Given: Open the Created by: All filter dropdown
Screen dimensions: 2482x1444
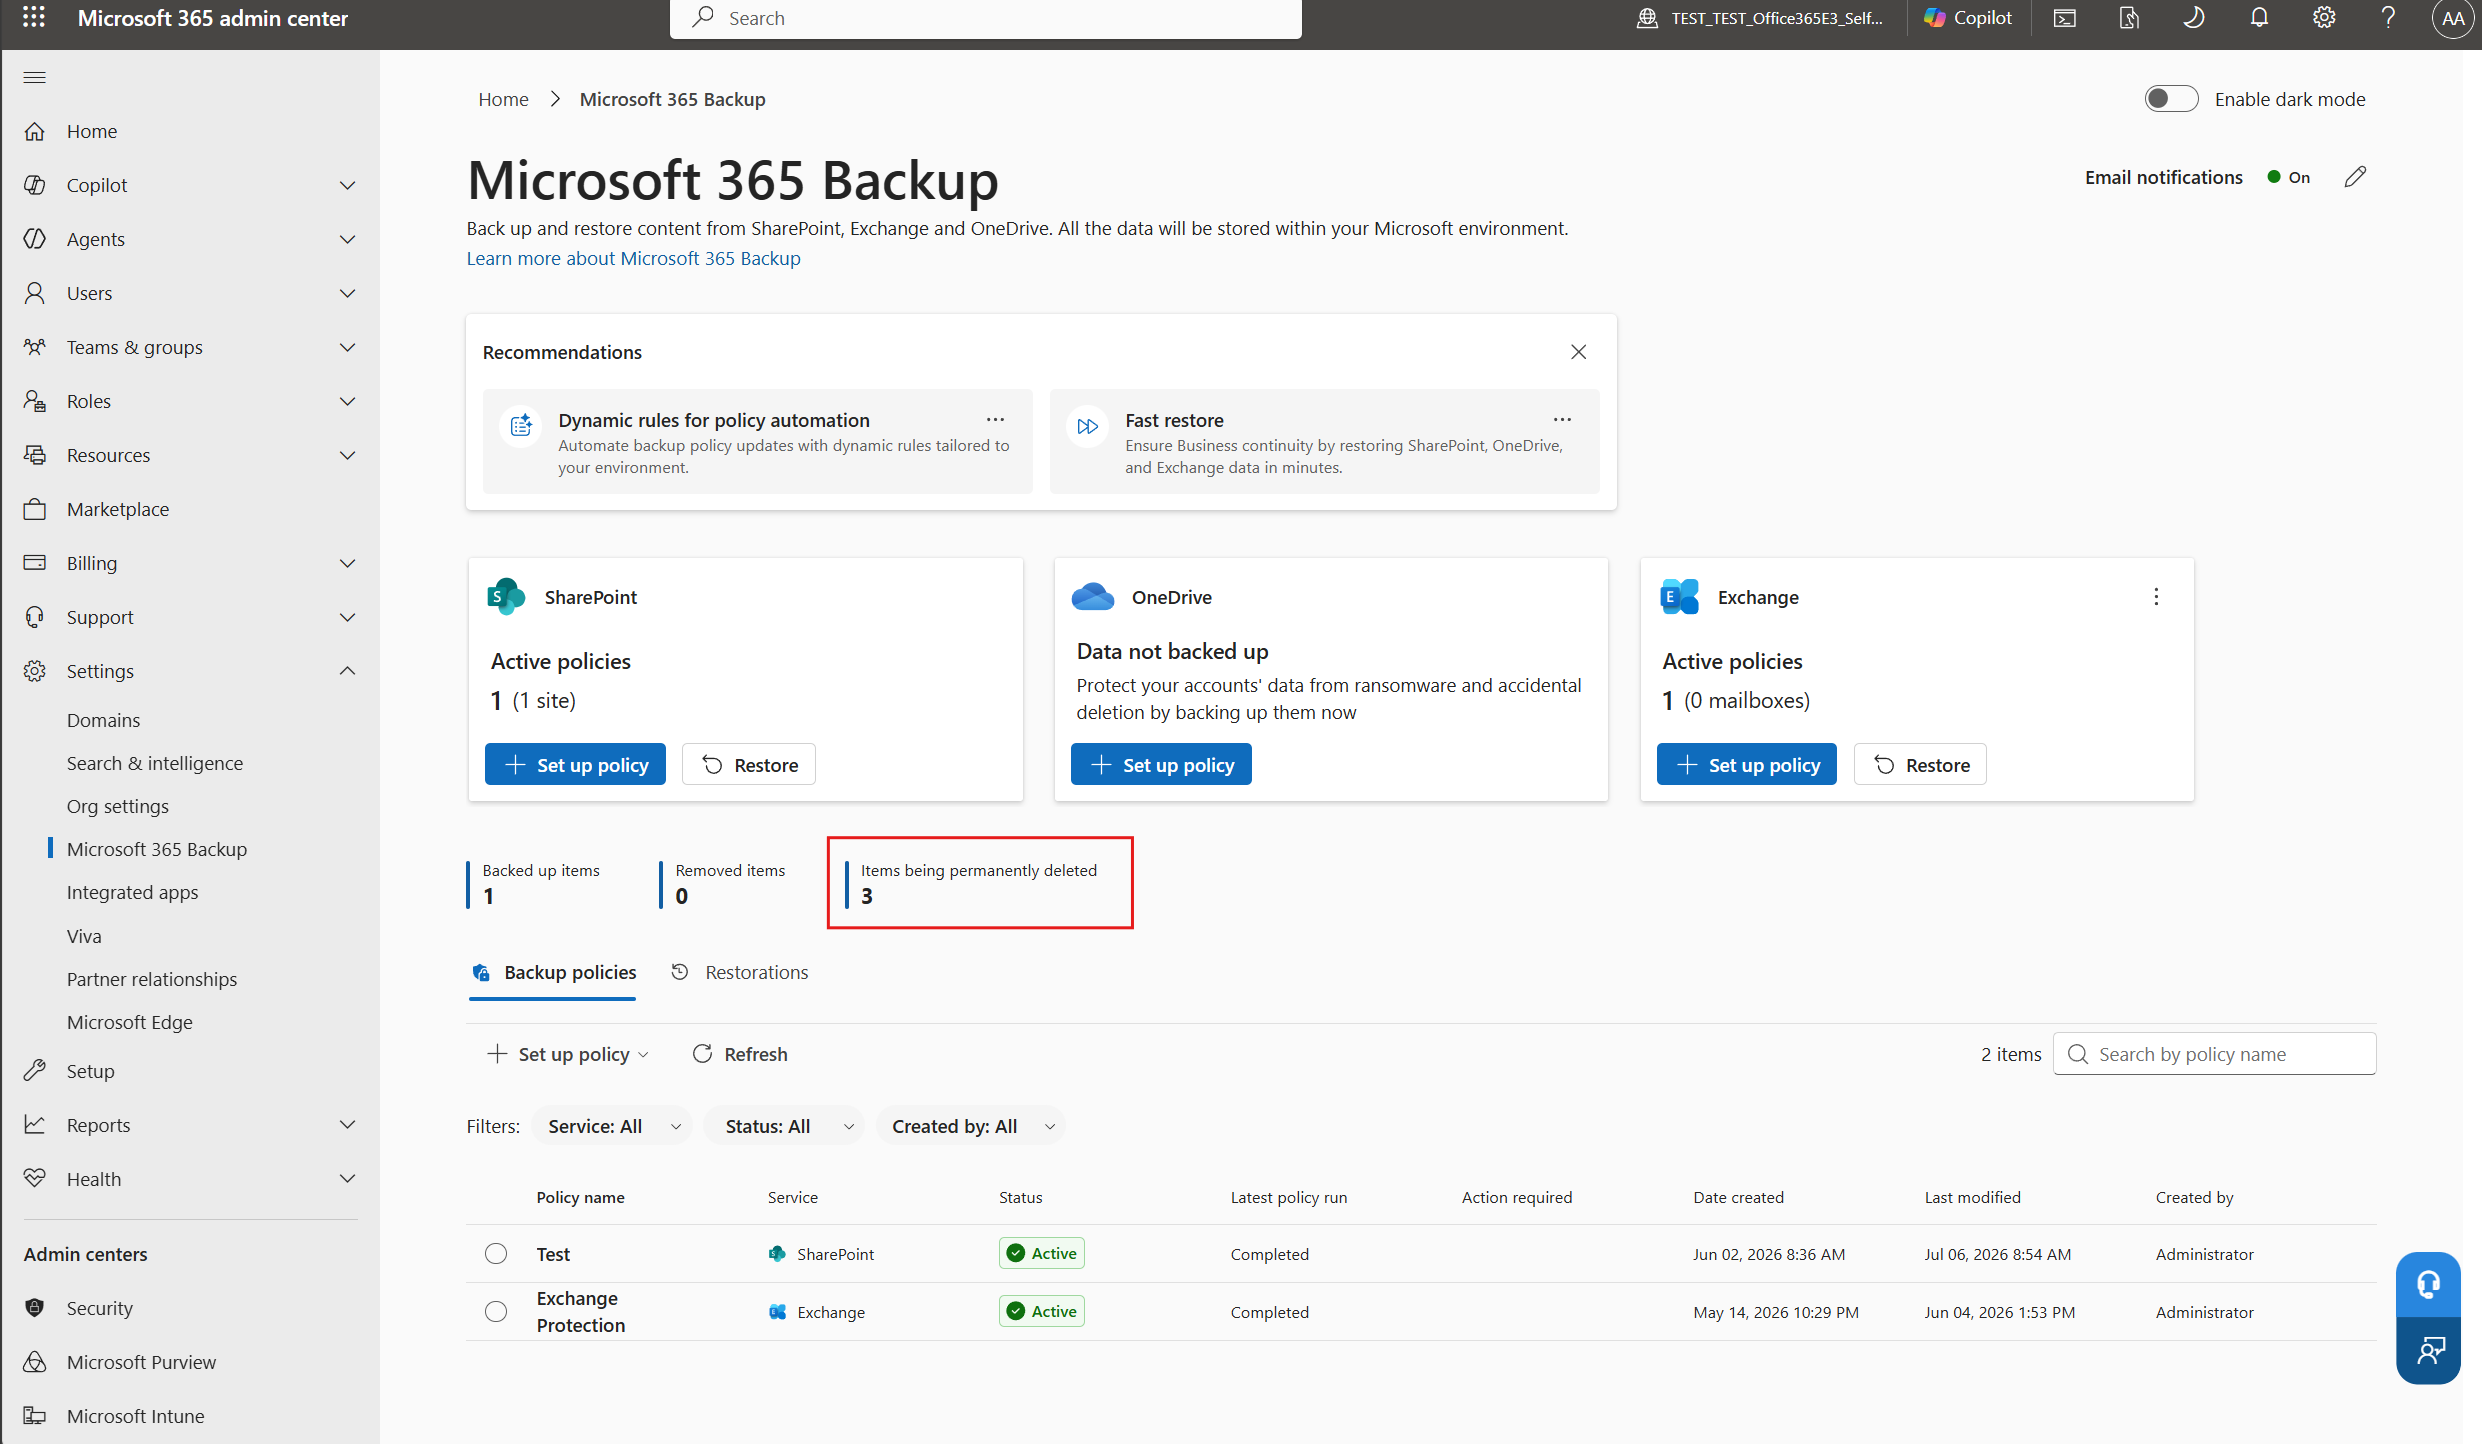Looking at the screenshot, I should 971,1126.
